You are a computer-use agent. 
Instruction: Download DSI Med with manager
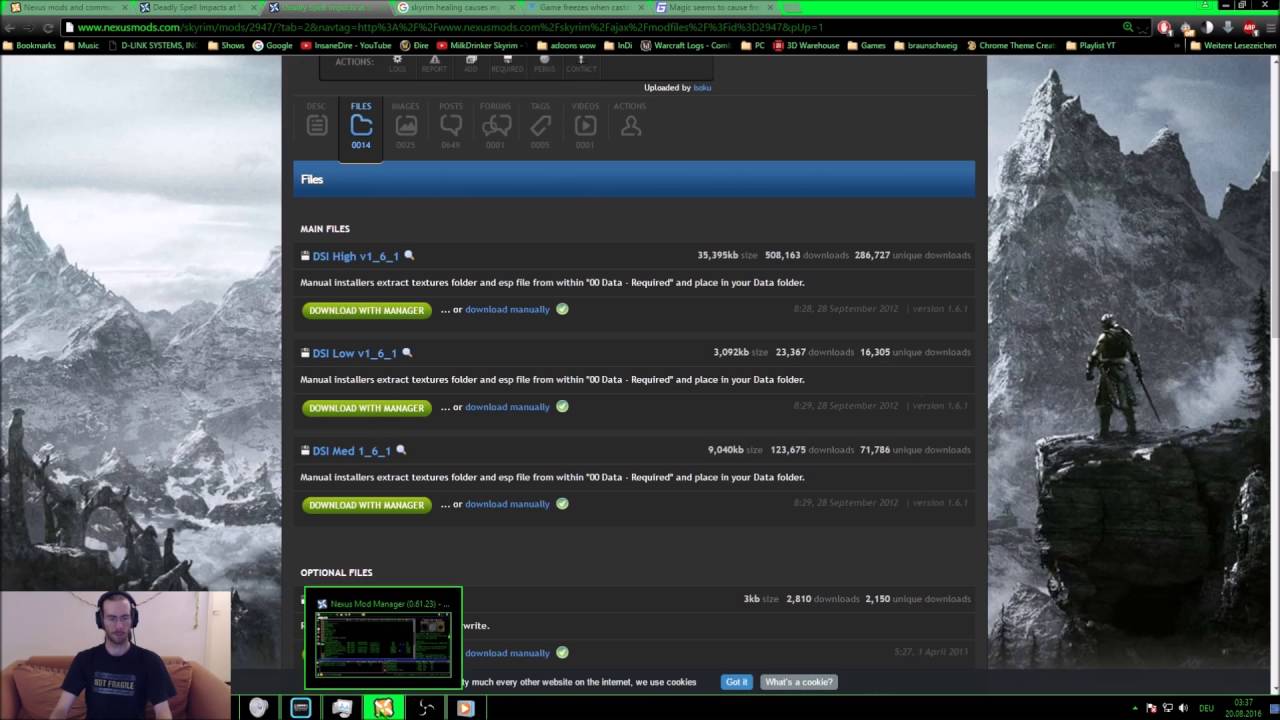pos(366,505)
